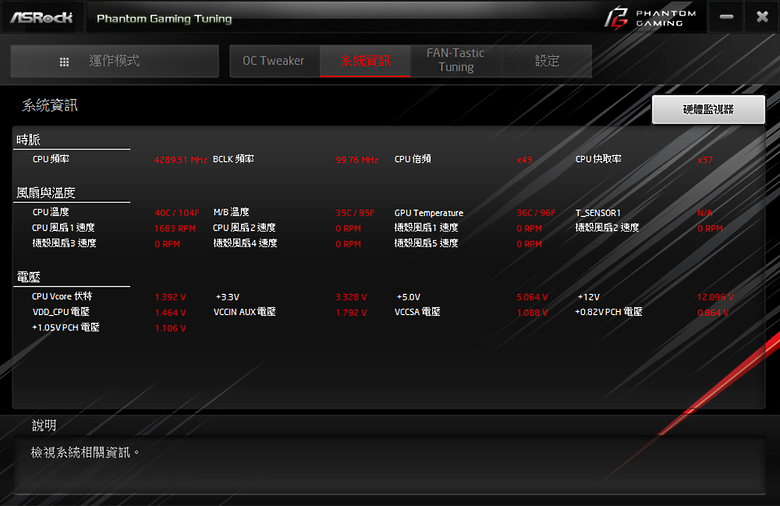Click the GPU temperature value 36C / 96F
780x506 pixels.
(x=536, y=213)
